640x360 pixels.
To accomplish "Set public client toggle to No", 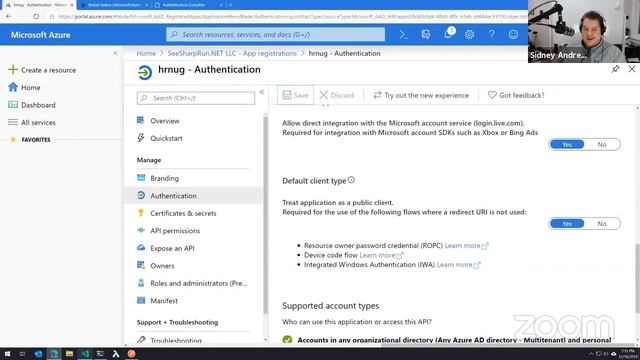I will 602,224.
